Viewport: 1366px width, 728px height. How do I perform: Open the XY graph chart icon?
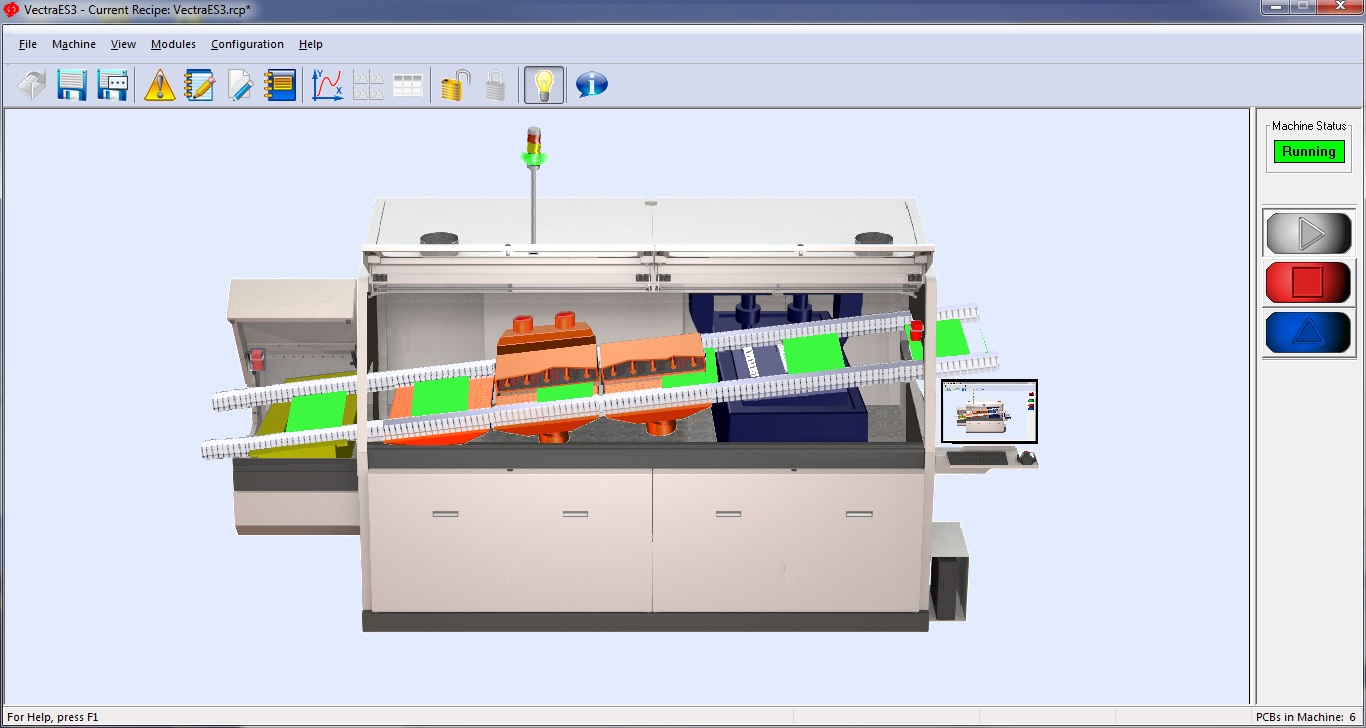point(328,85)
